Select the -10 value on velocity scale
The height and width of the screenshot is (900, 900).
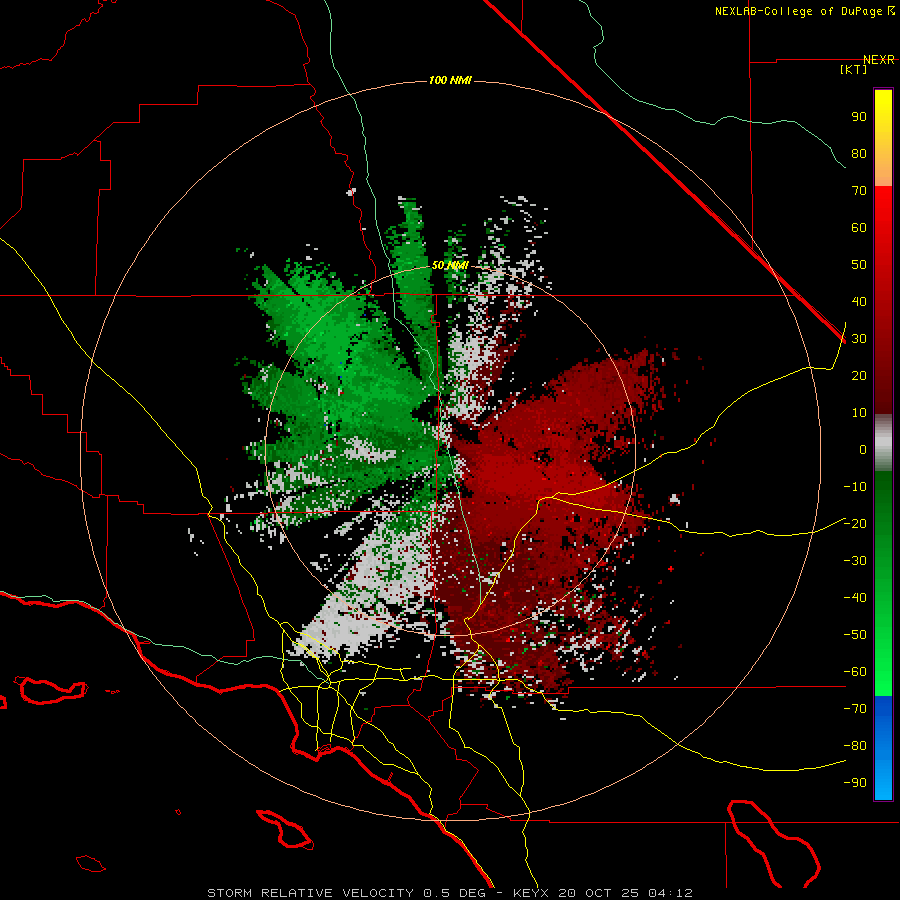click(x=855, y=487)
